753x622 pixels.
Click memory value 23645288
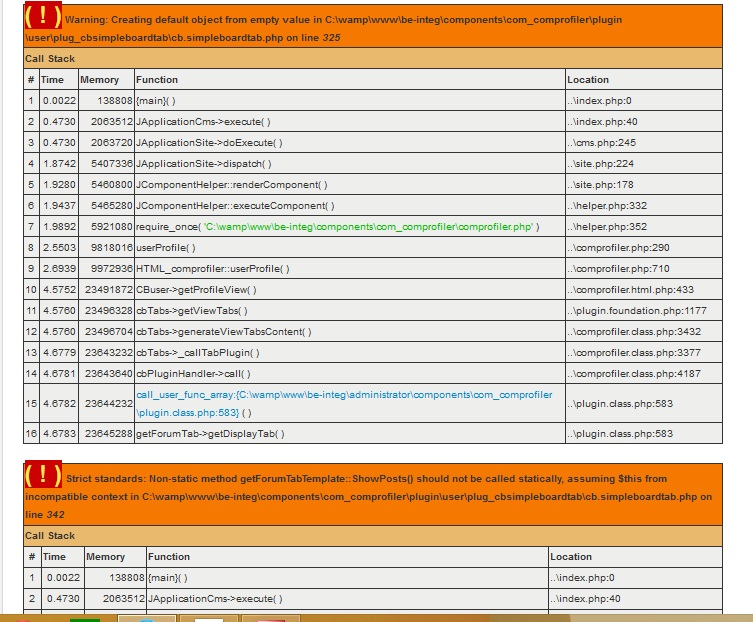(109, 434)
